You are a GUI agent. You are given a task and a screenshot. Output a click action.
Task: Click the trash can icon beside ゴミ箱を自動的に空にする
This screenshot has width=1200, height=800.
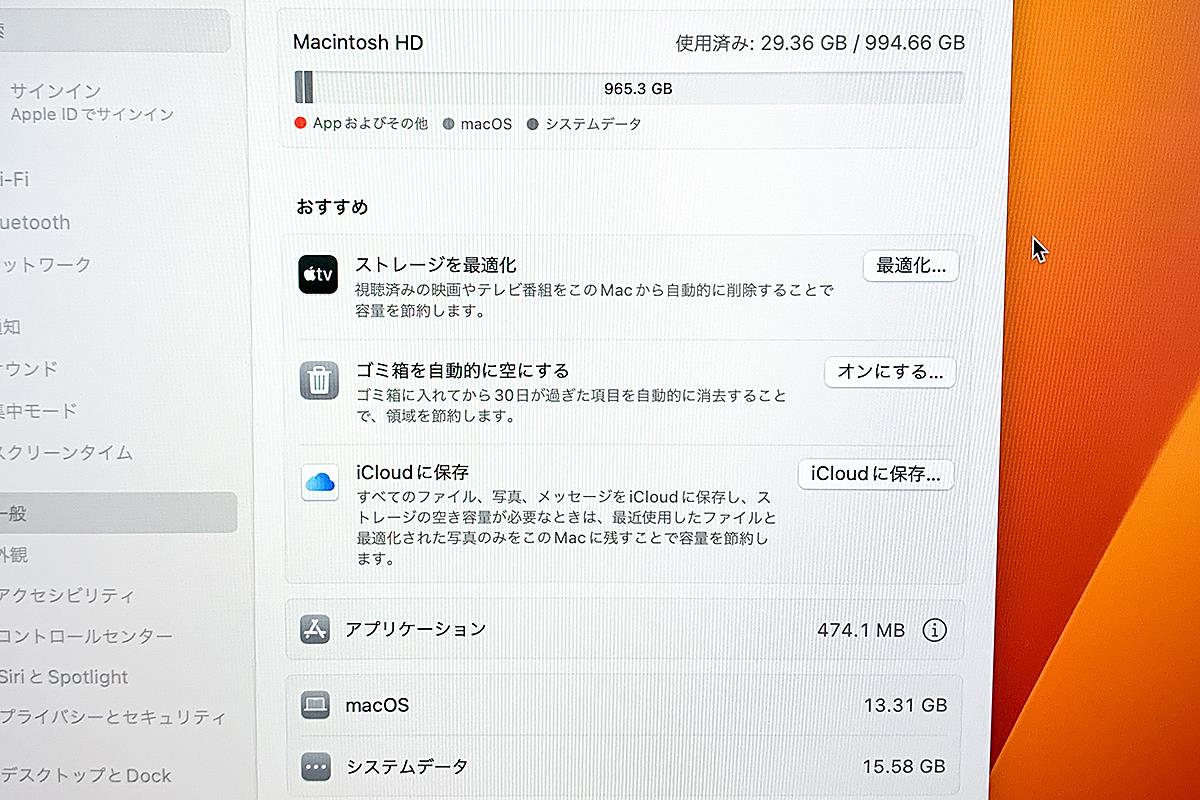[319, 380]
